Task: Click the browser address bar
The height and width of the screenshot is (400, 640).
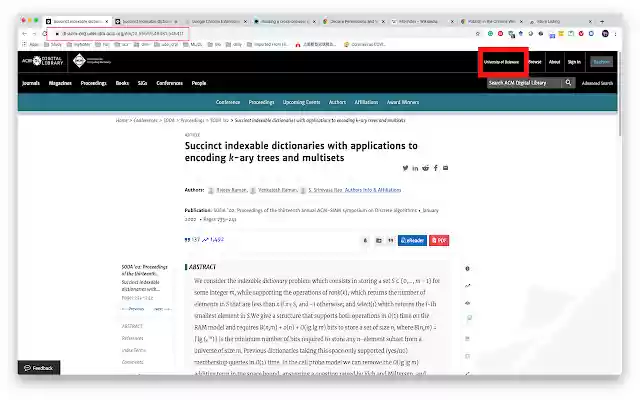Action: [x=118, y=34]
